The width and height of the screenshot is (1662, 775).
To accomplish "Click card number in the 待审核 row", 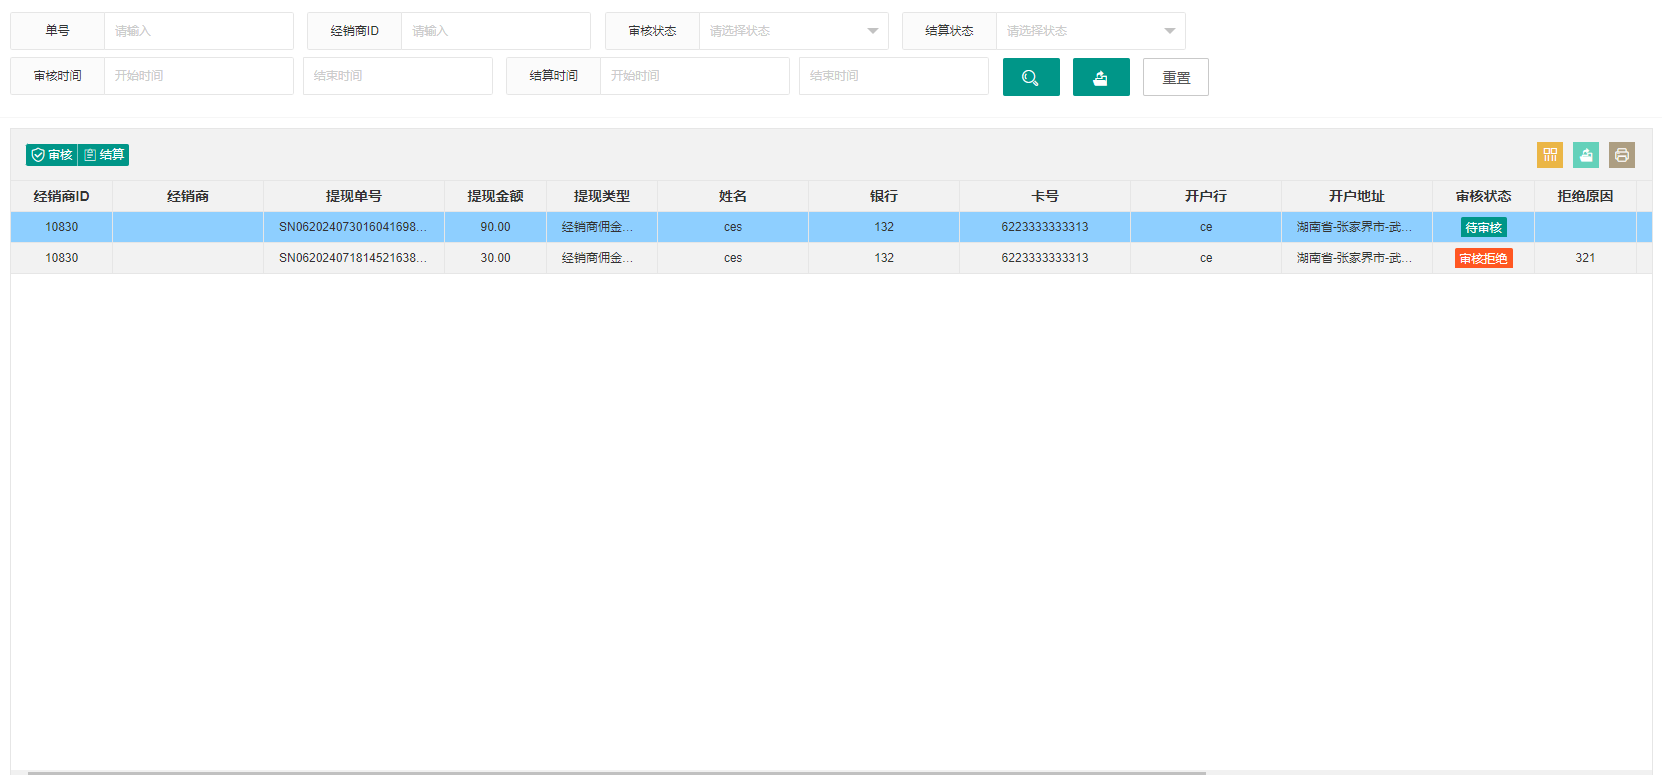I will 1045,227.
